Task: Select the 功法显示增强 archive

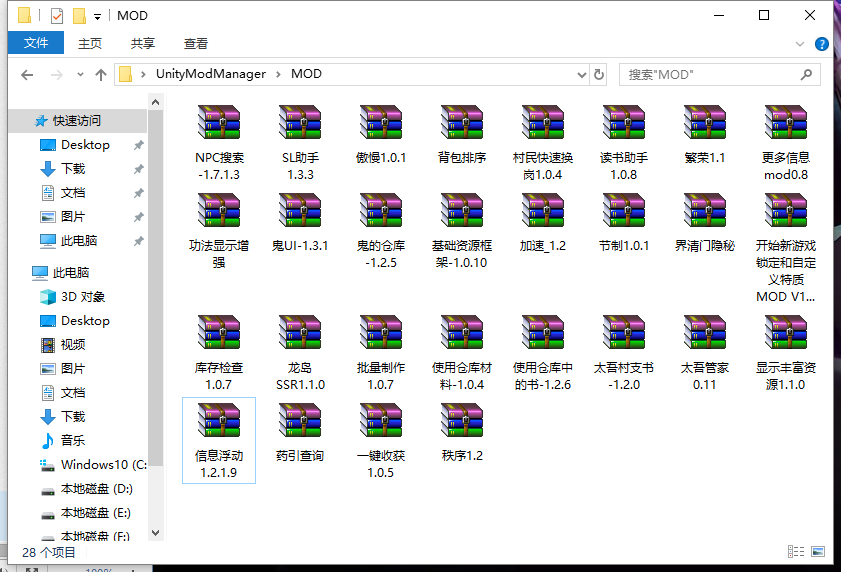Action: tap(219, 231)
